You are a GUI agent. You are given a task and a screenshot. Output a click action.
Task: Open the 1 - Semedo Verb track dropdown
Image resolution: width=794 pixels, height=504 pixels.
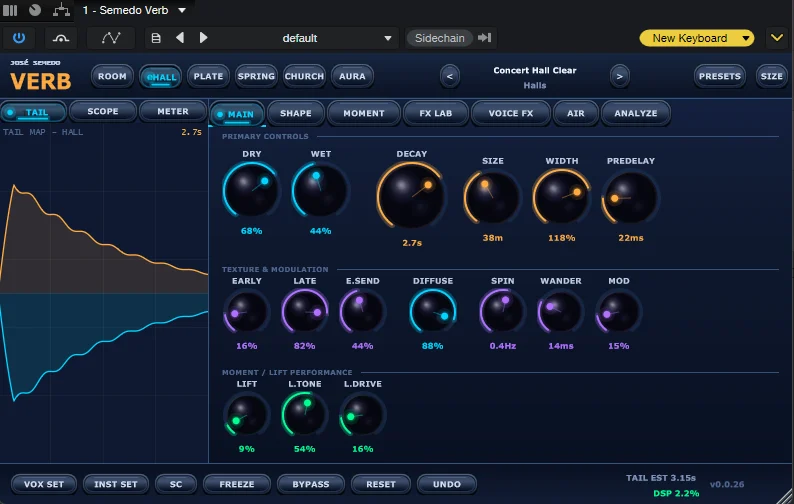click(135, 10)
